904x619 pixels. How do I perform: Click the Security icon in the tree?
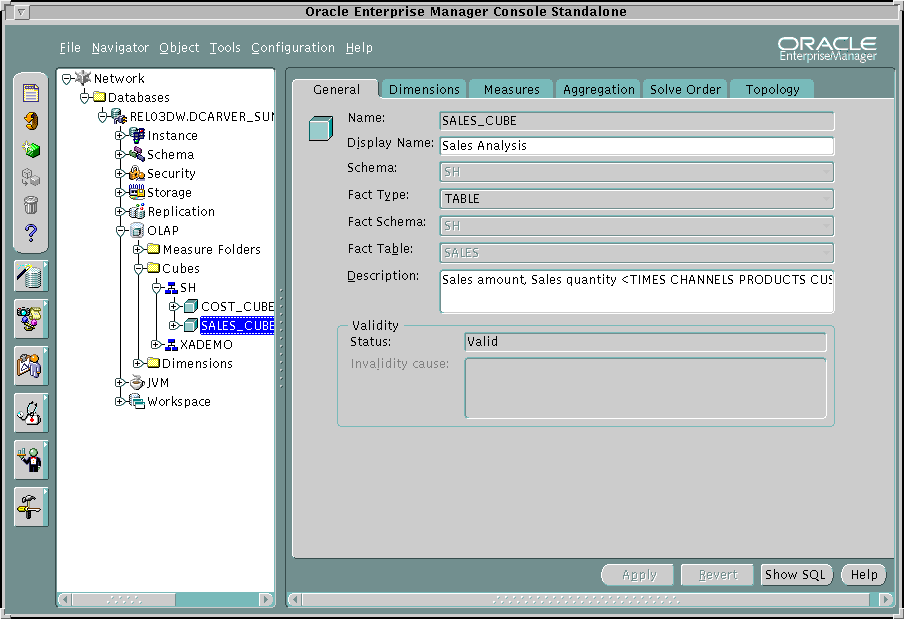(x=137, y=173)
